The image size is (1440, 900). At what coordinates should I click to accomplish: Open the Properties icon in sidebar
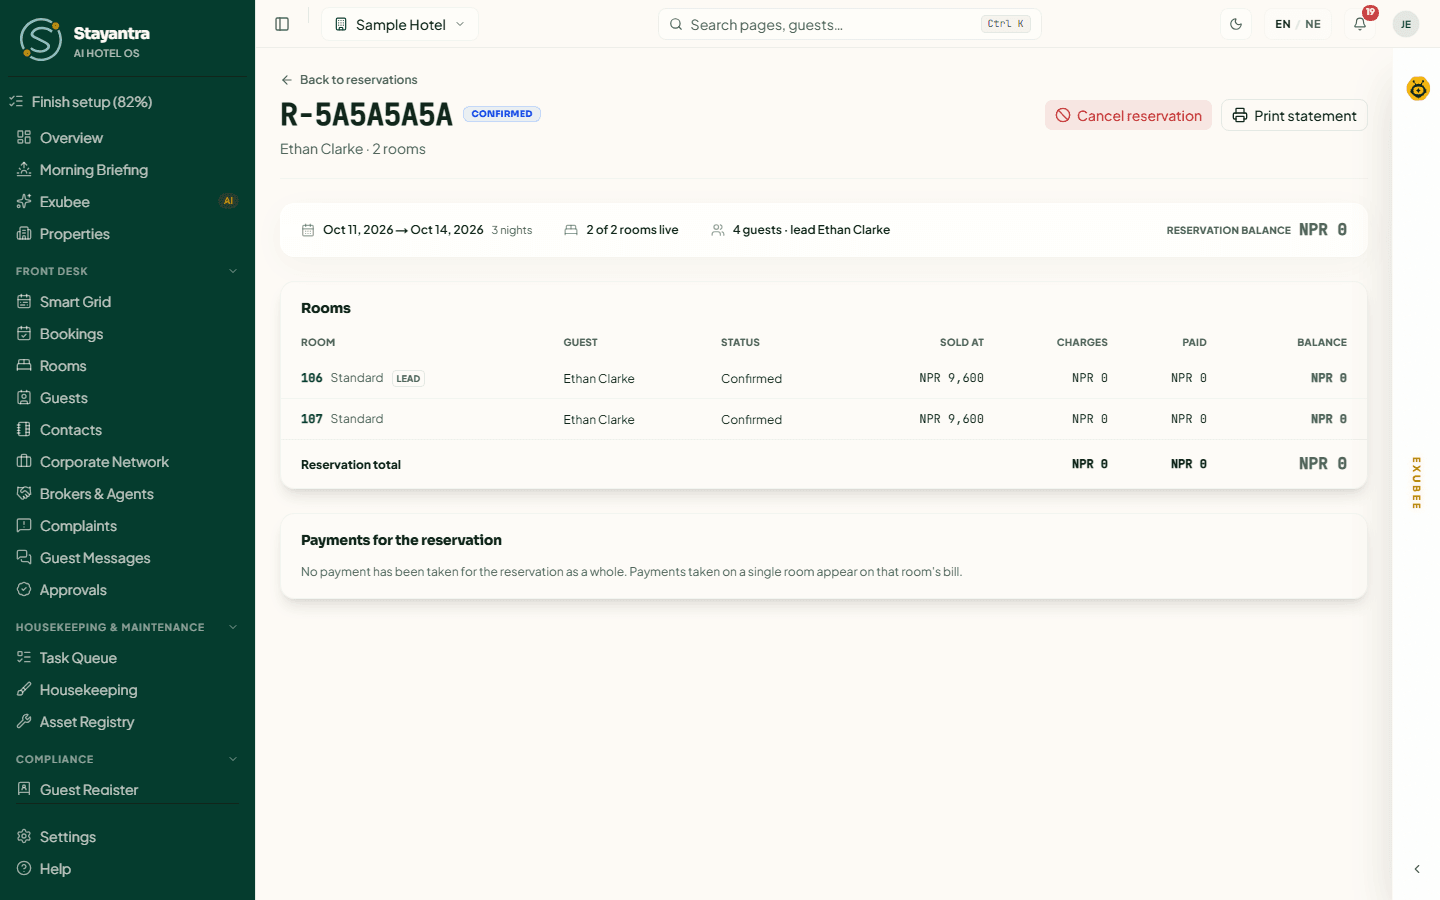tap(24, 234)
